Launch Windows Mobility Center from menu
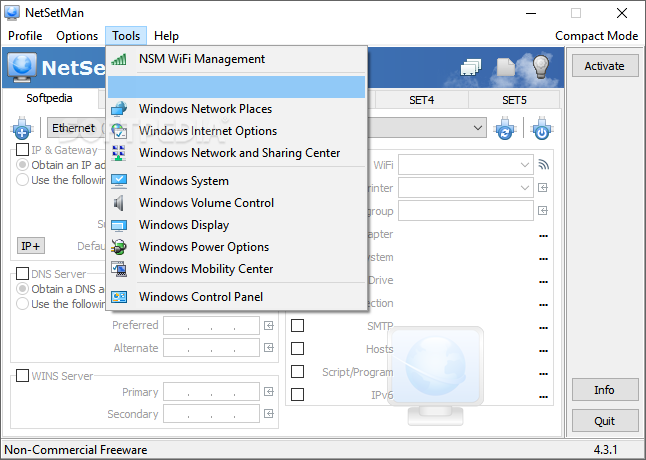This screenshot has height=460, width=646. coord(236,269)
